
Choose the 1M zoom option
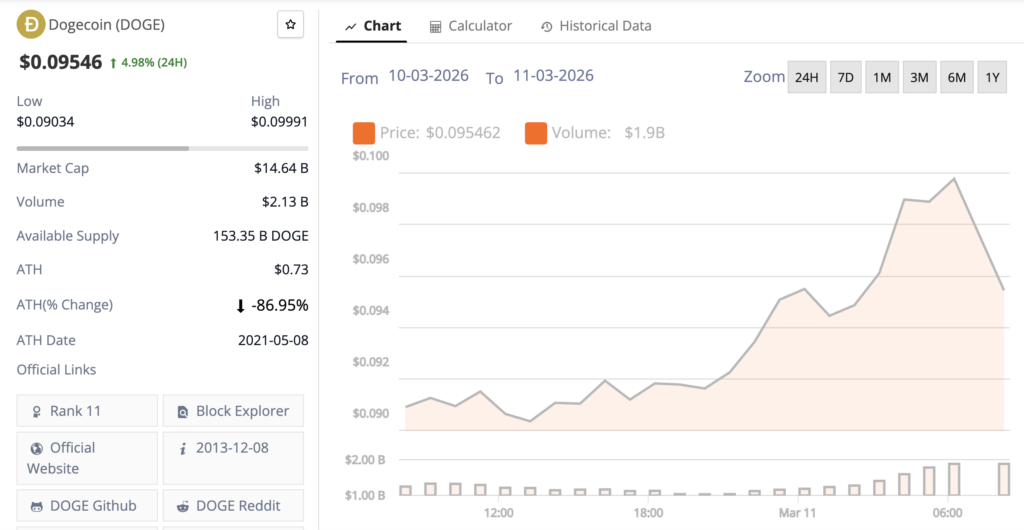click(x=882, y=78)
